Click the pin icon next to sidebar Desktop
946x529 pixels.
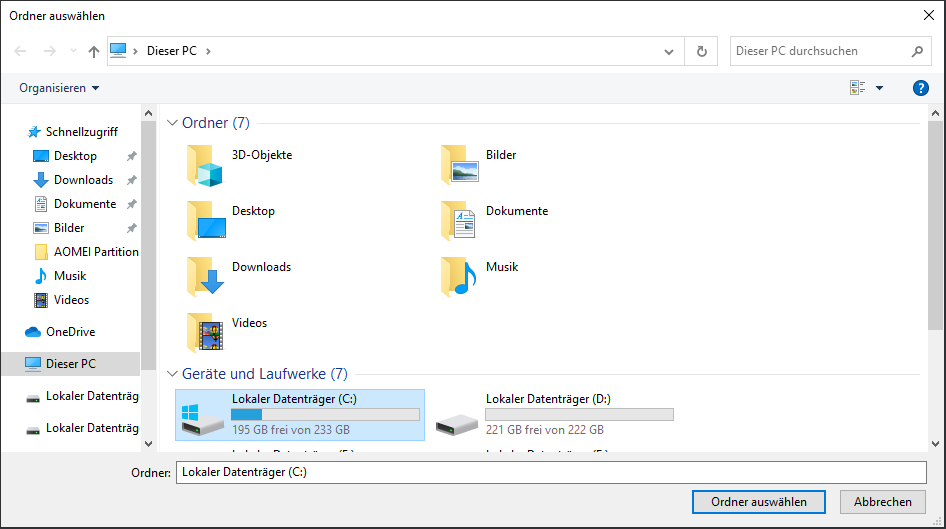(x=132, y=156)
